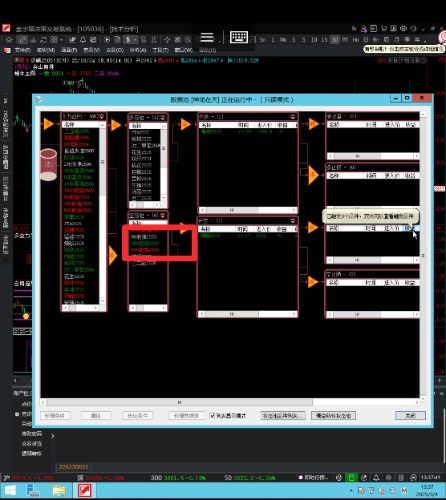This screenshot has height=500, width=446.
Task: Click the shopping cart icon in the title bar
Action: (384, 29)
